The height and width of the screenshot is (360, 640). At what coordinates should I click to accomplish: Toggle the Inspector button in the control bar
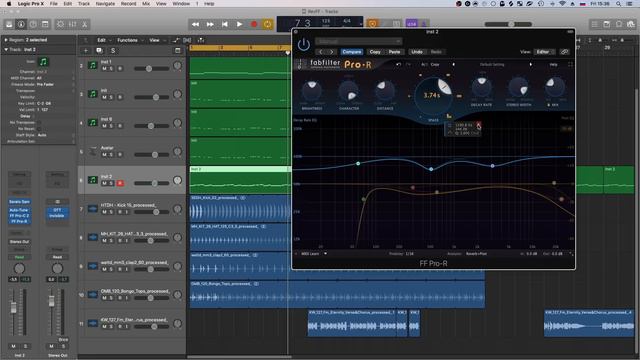(21, 24)
